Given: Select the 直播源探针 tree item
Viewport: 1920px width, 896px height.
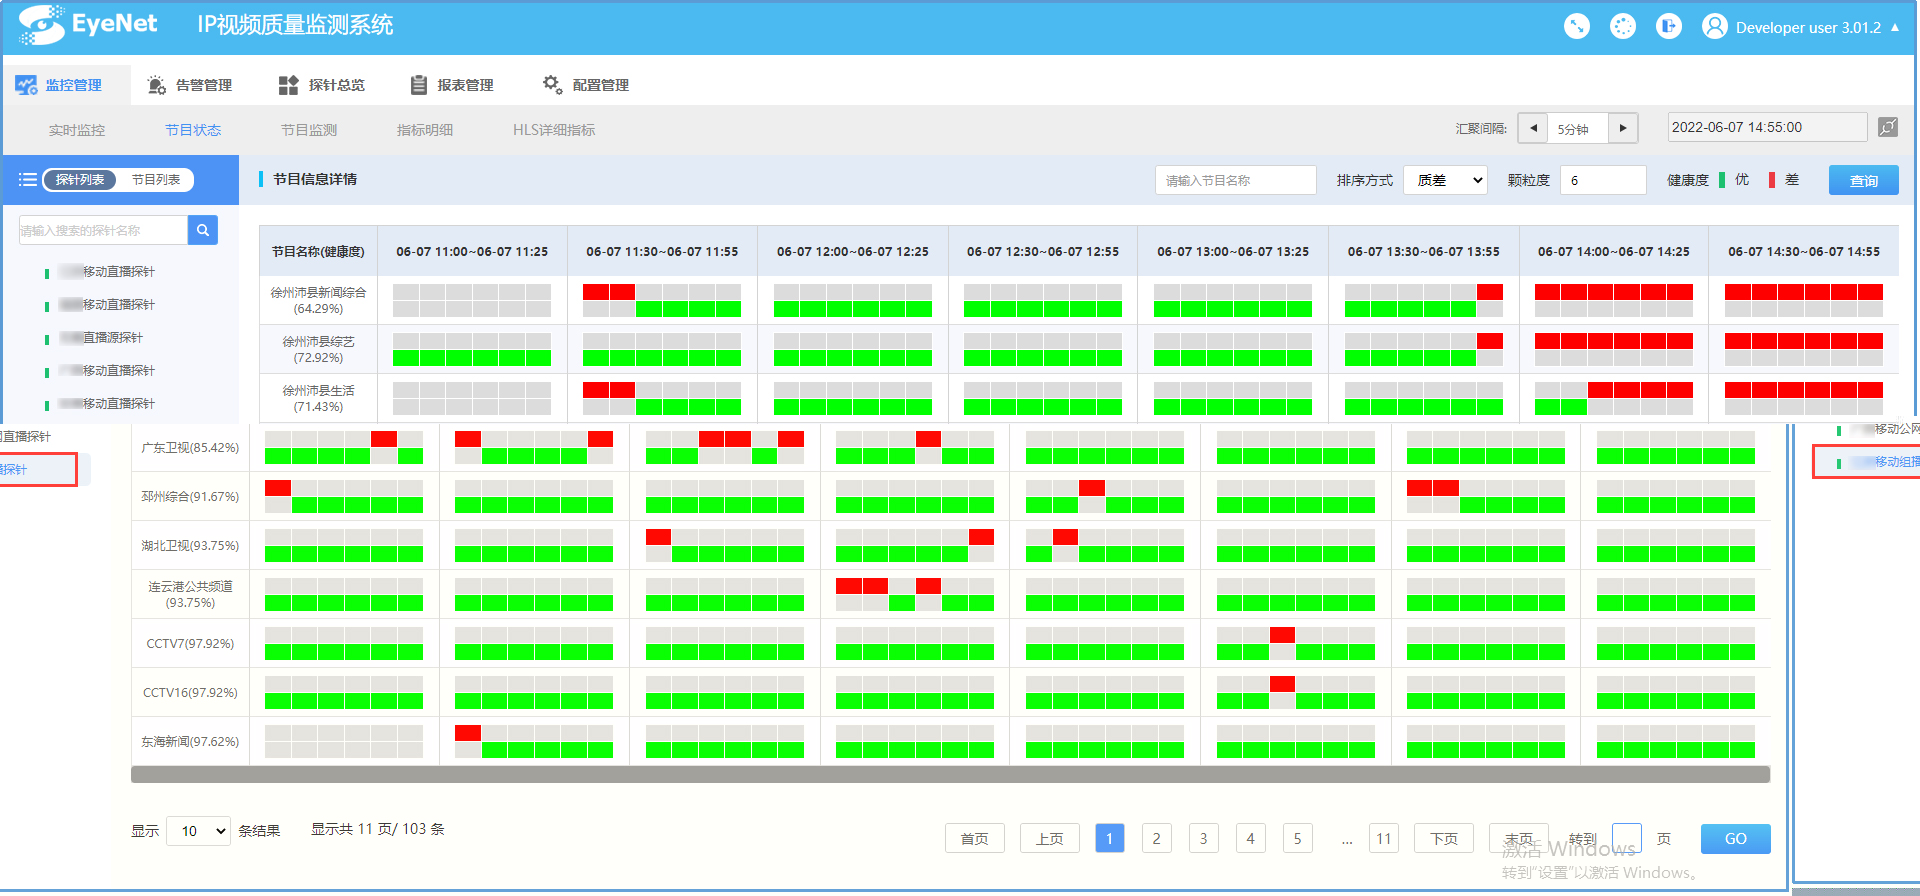Looking at the screenshot, I should point(100,337).
